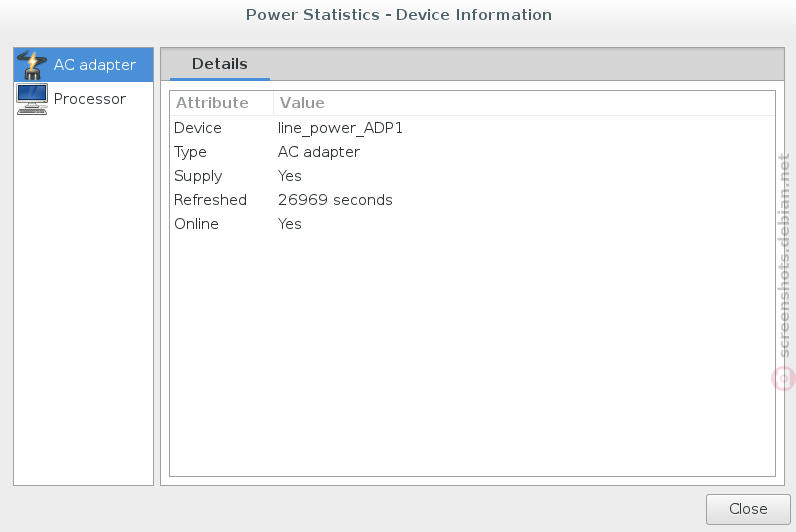Select the Processor device label
Image resolution: width=796 pixels, height=532 pixels.
tap(90, 99)
